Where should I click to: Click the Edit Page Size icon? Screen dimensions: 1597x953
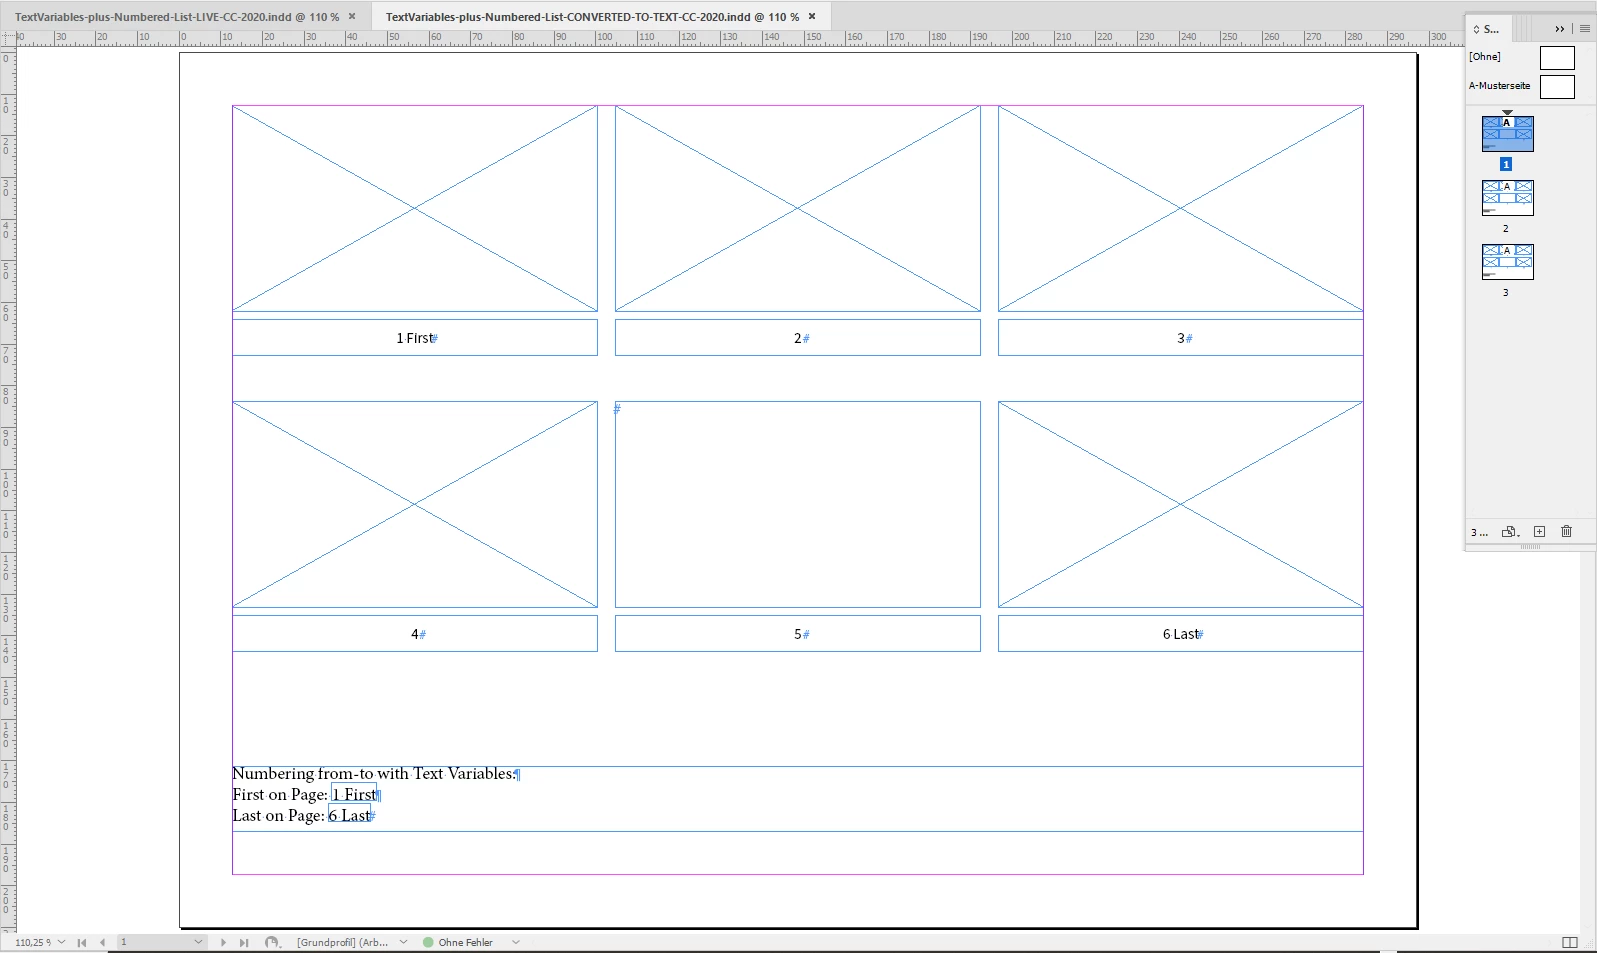[1511, 532]
